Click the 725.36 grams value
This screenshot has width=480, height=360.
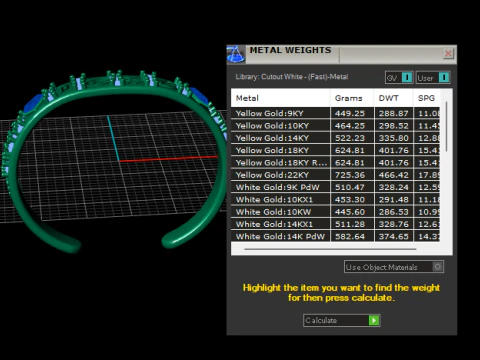(x=350, y=175)
